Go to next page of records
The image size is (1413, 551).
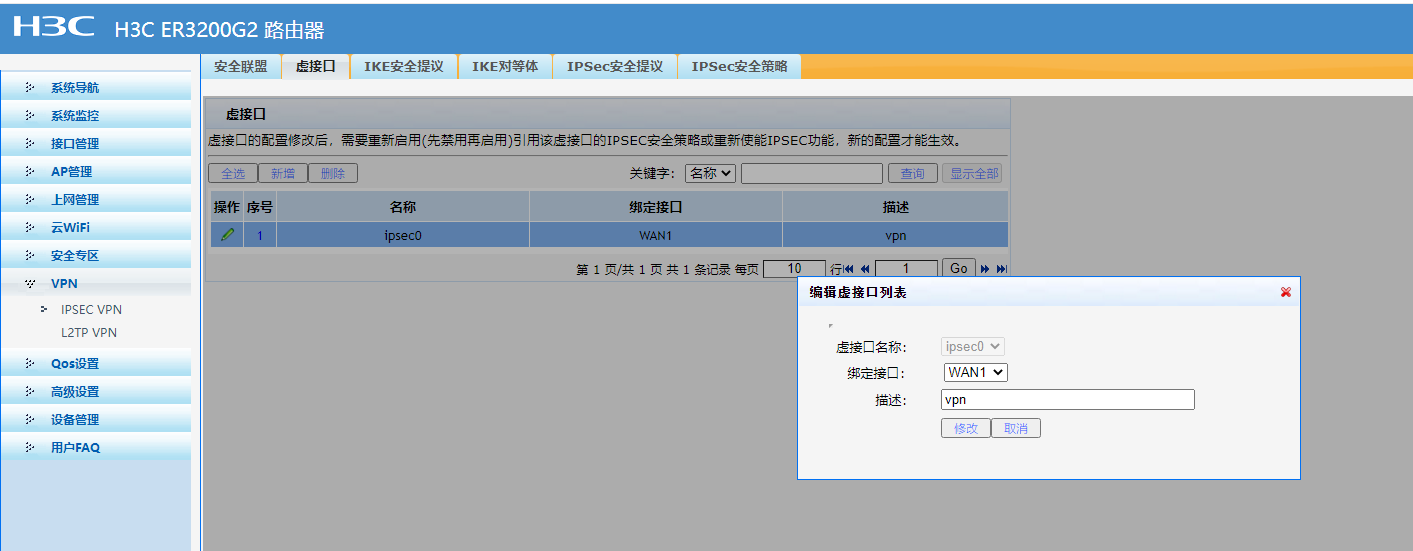(985, 269)
